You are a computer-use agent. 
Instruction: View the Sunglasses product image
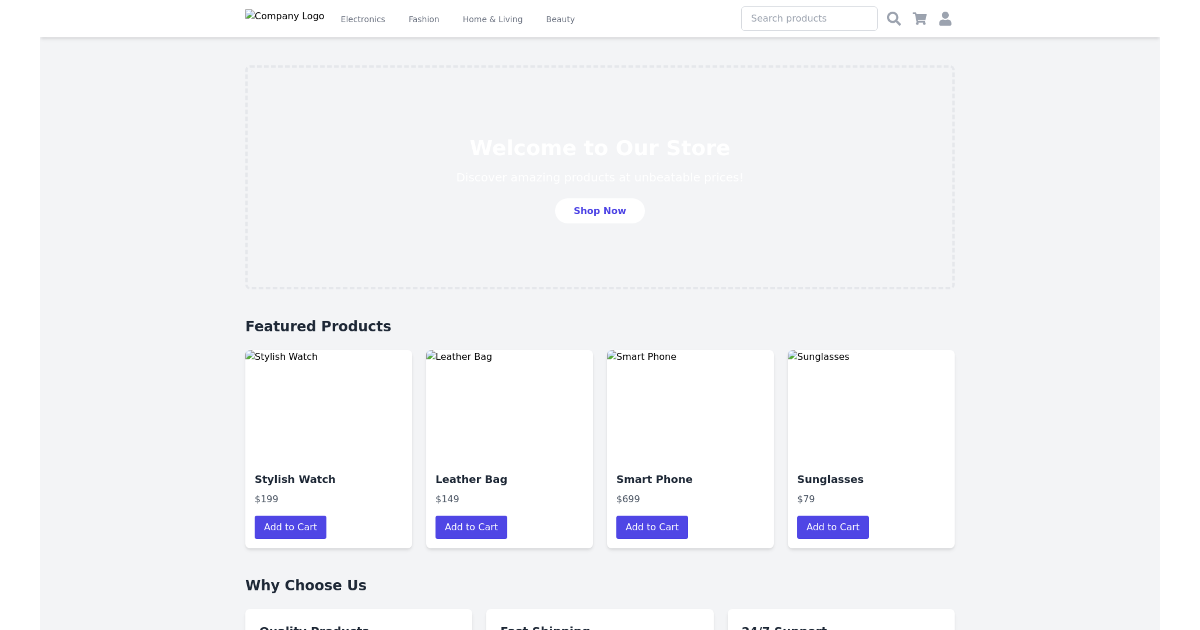click(870, 405)
